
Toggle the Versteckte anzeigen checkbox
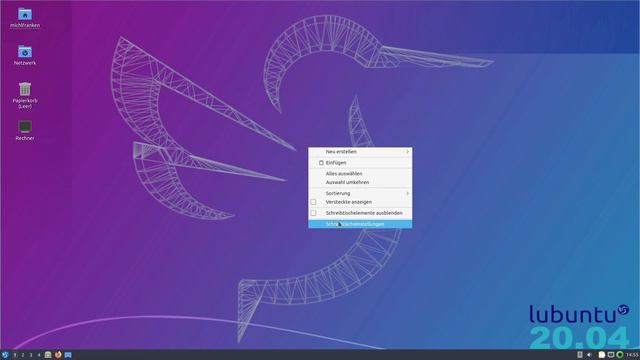click(x=313, y=202)
